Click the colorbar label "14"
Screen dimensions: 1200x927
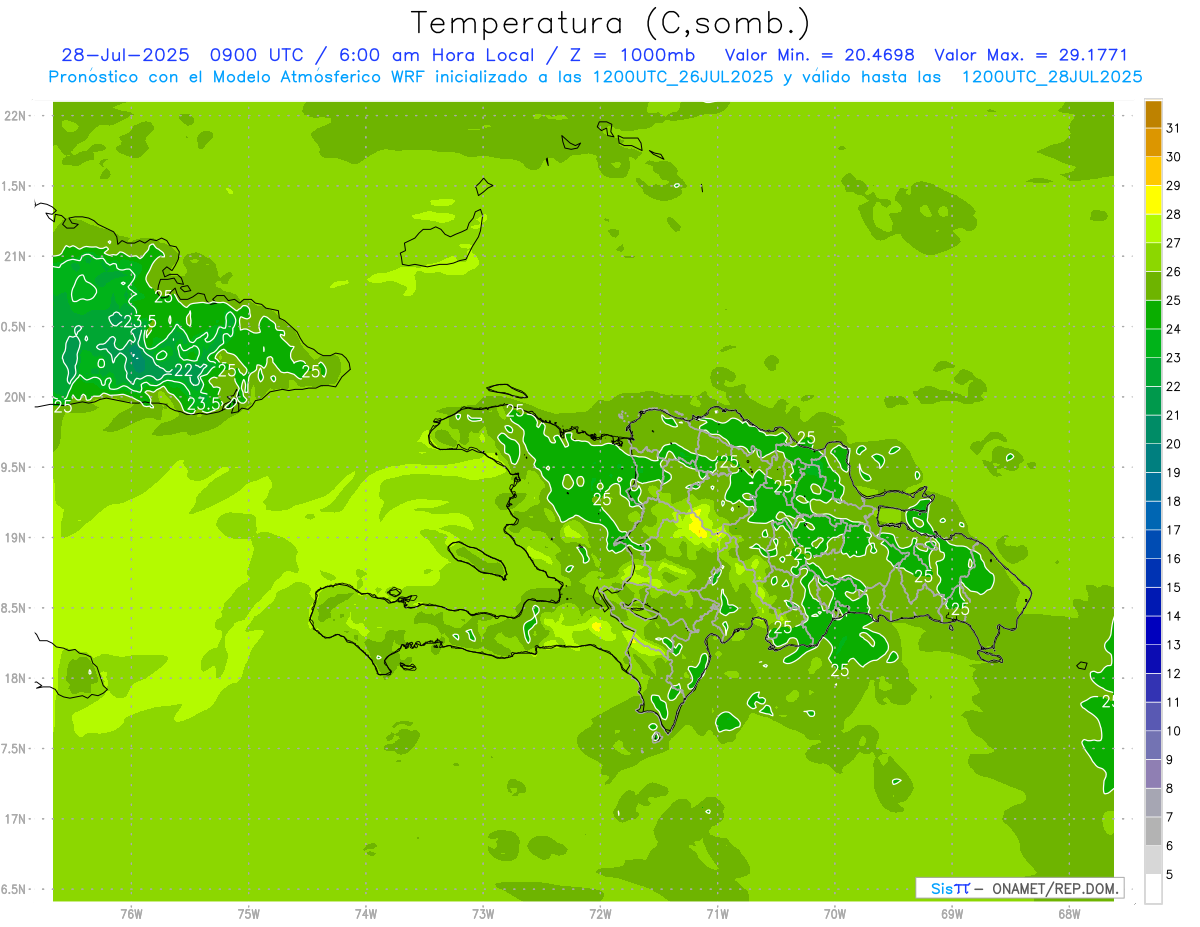pyautogui.click(x=1173, y=616)
